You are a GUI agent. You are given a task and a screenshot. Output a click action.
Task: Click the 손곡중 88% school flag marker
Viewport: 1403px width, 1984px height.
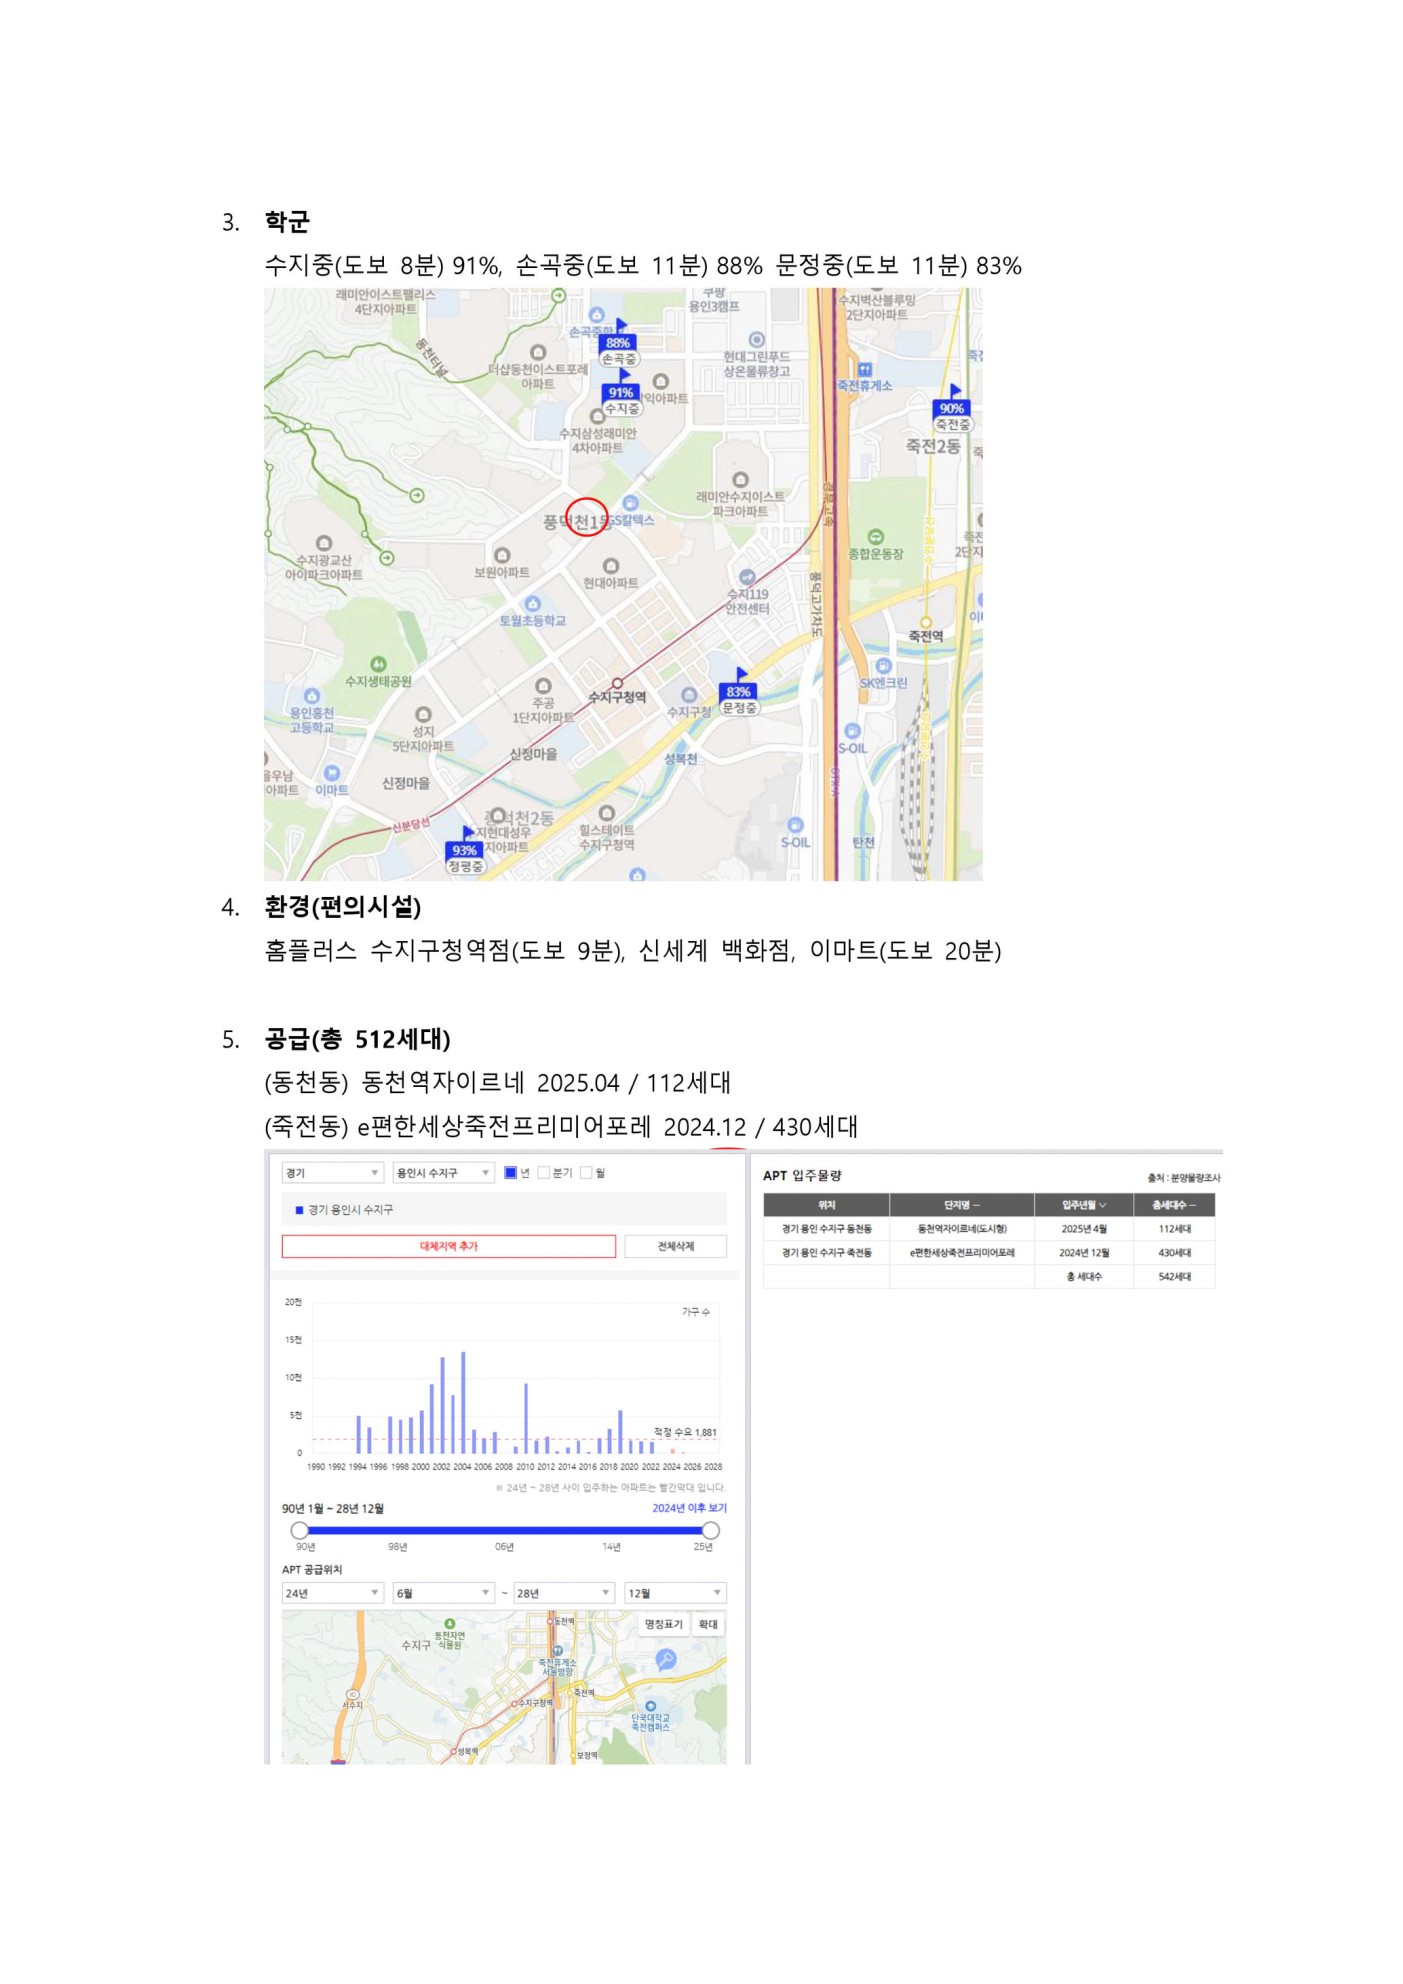pyautogui.click(x=619, y=343)
